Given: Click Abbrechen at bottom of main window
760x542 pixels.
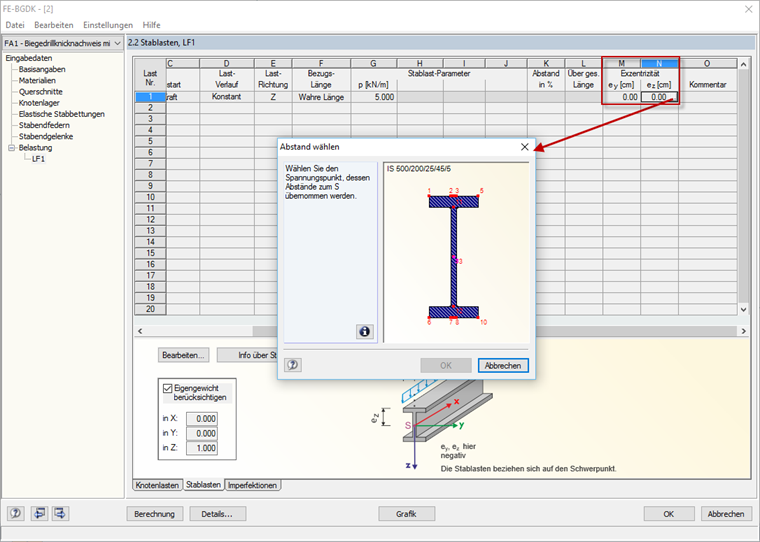Looking at the screenshot, I should (726, 514).
